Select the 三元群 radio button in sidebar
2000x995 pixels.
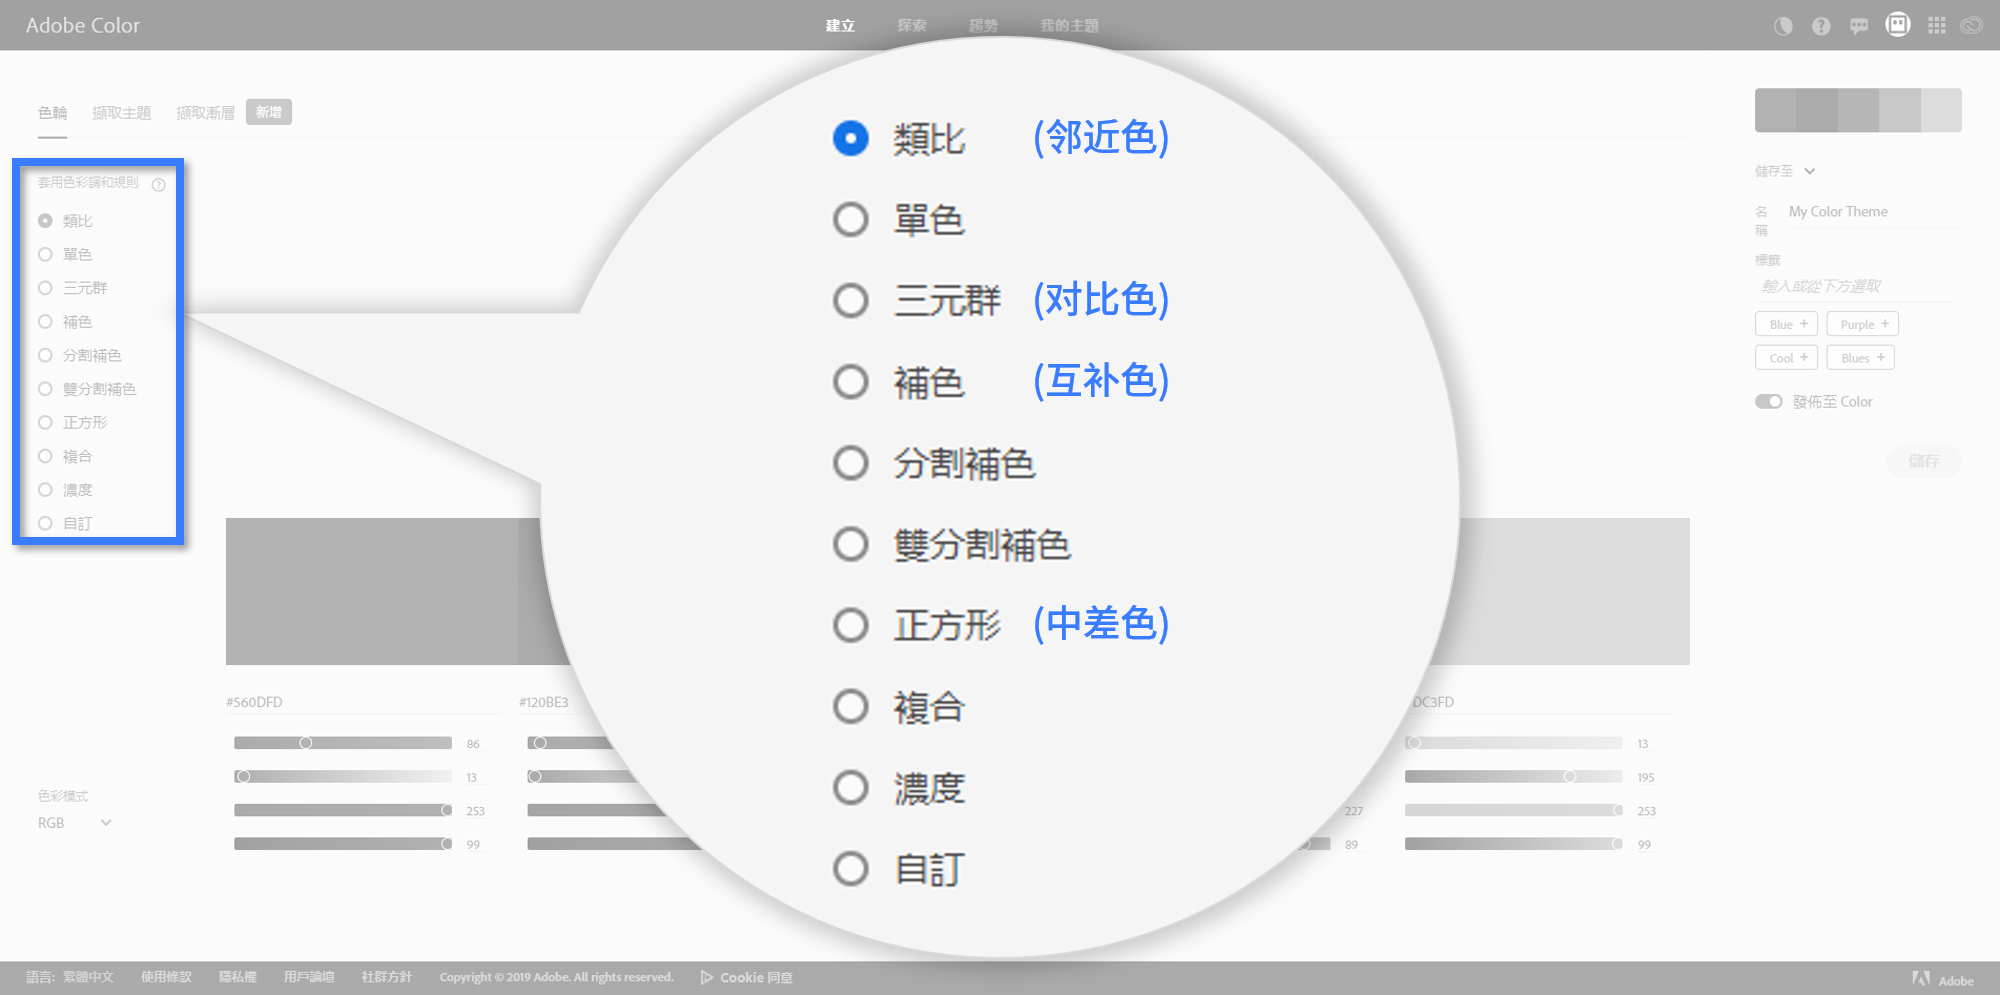coord(45,288)
